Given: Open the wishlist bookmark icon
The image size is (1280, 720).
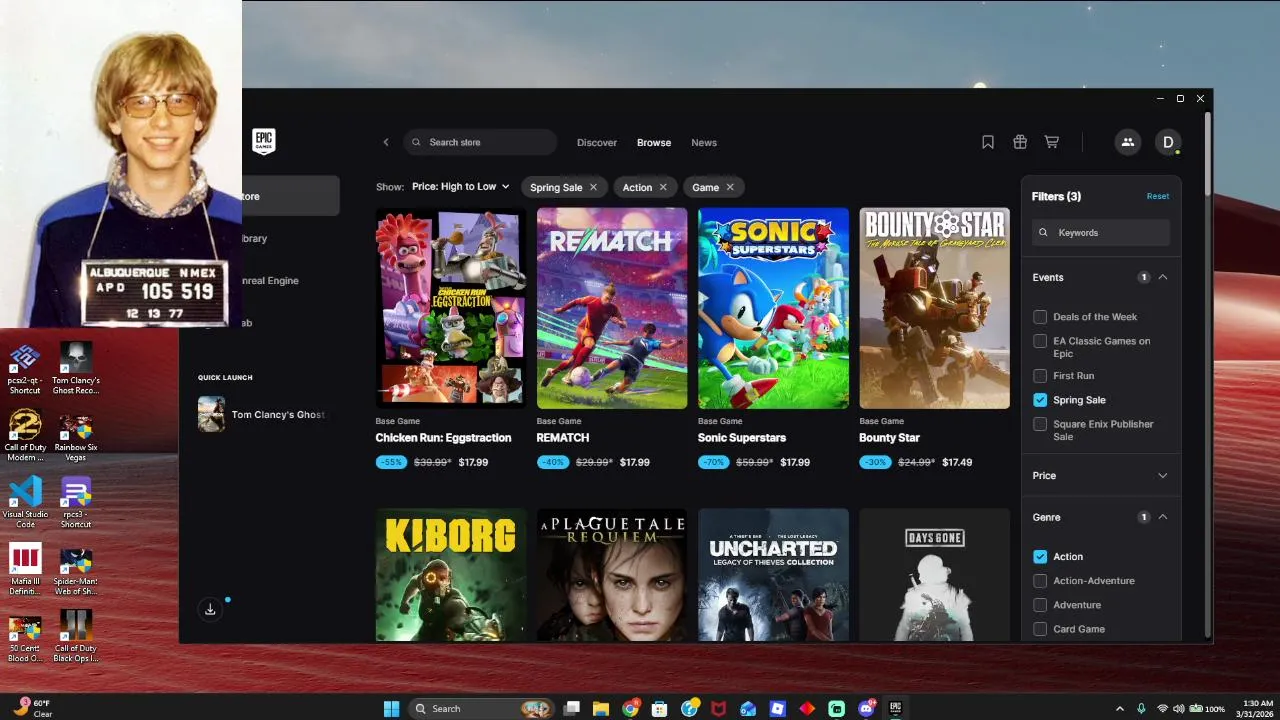Looking at the screenshot, I should point(988,142).
